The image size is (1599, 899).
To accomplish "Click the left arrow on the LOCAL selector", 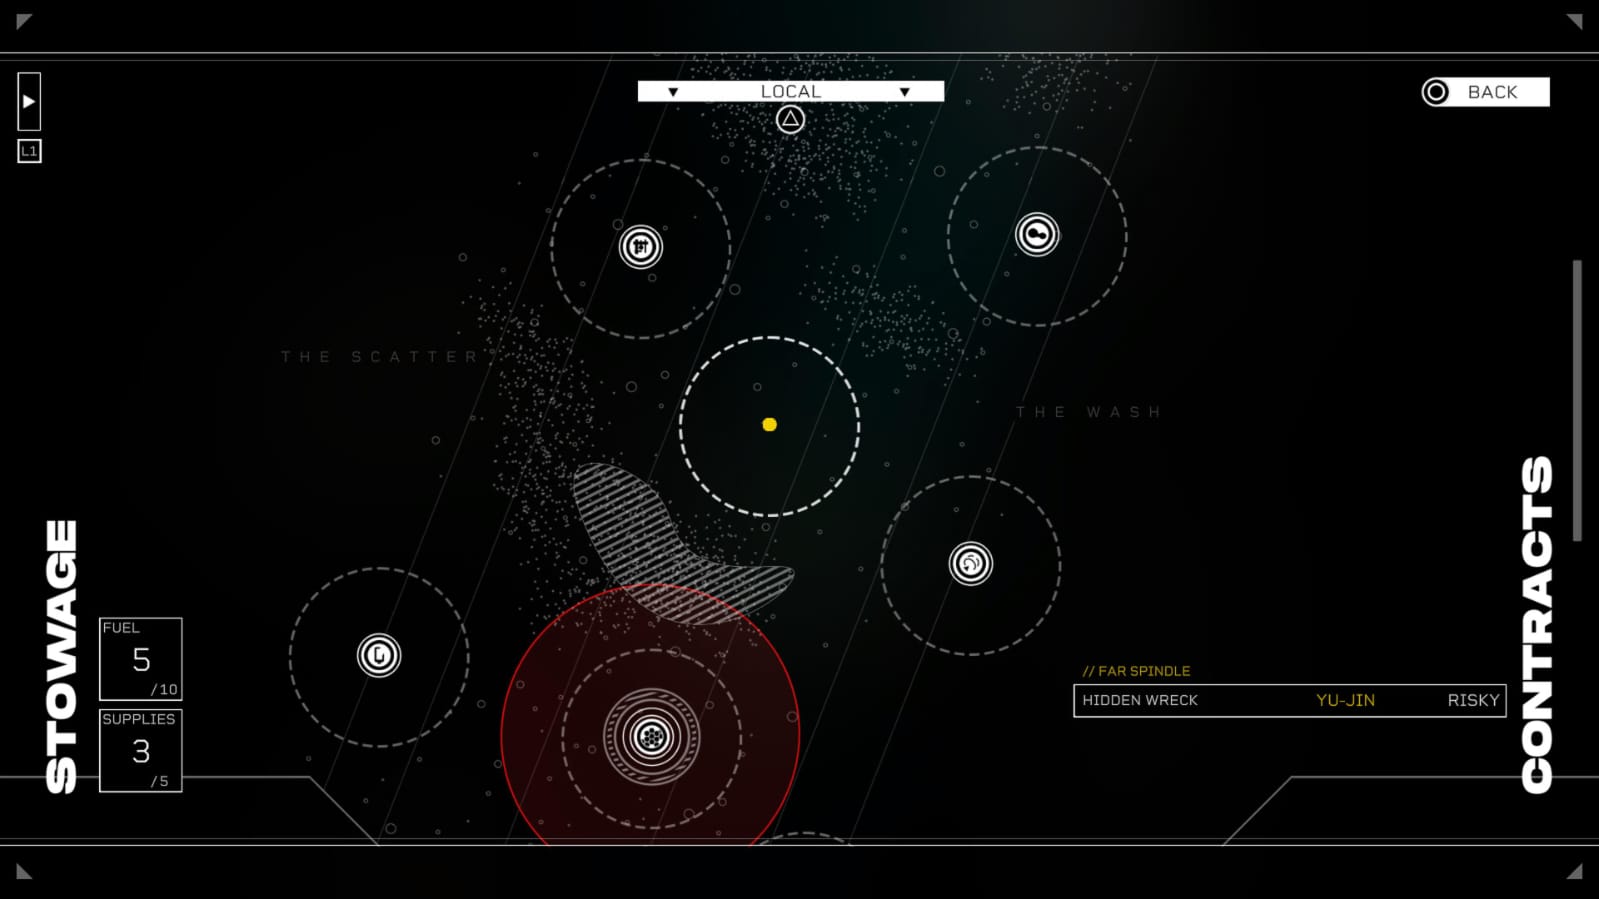I will click(x=673, y=92).
